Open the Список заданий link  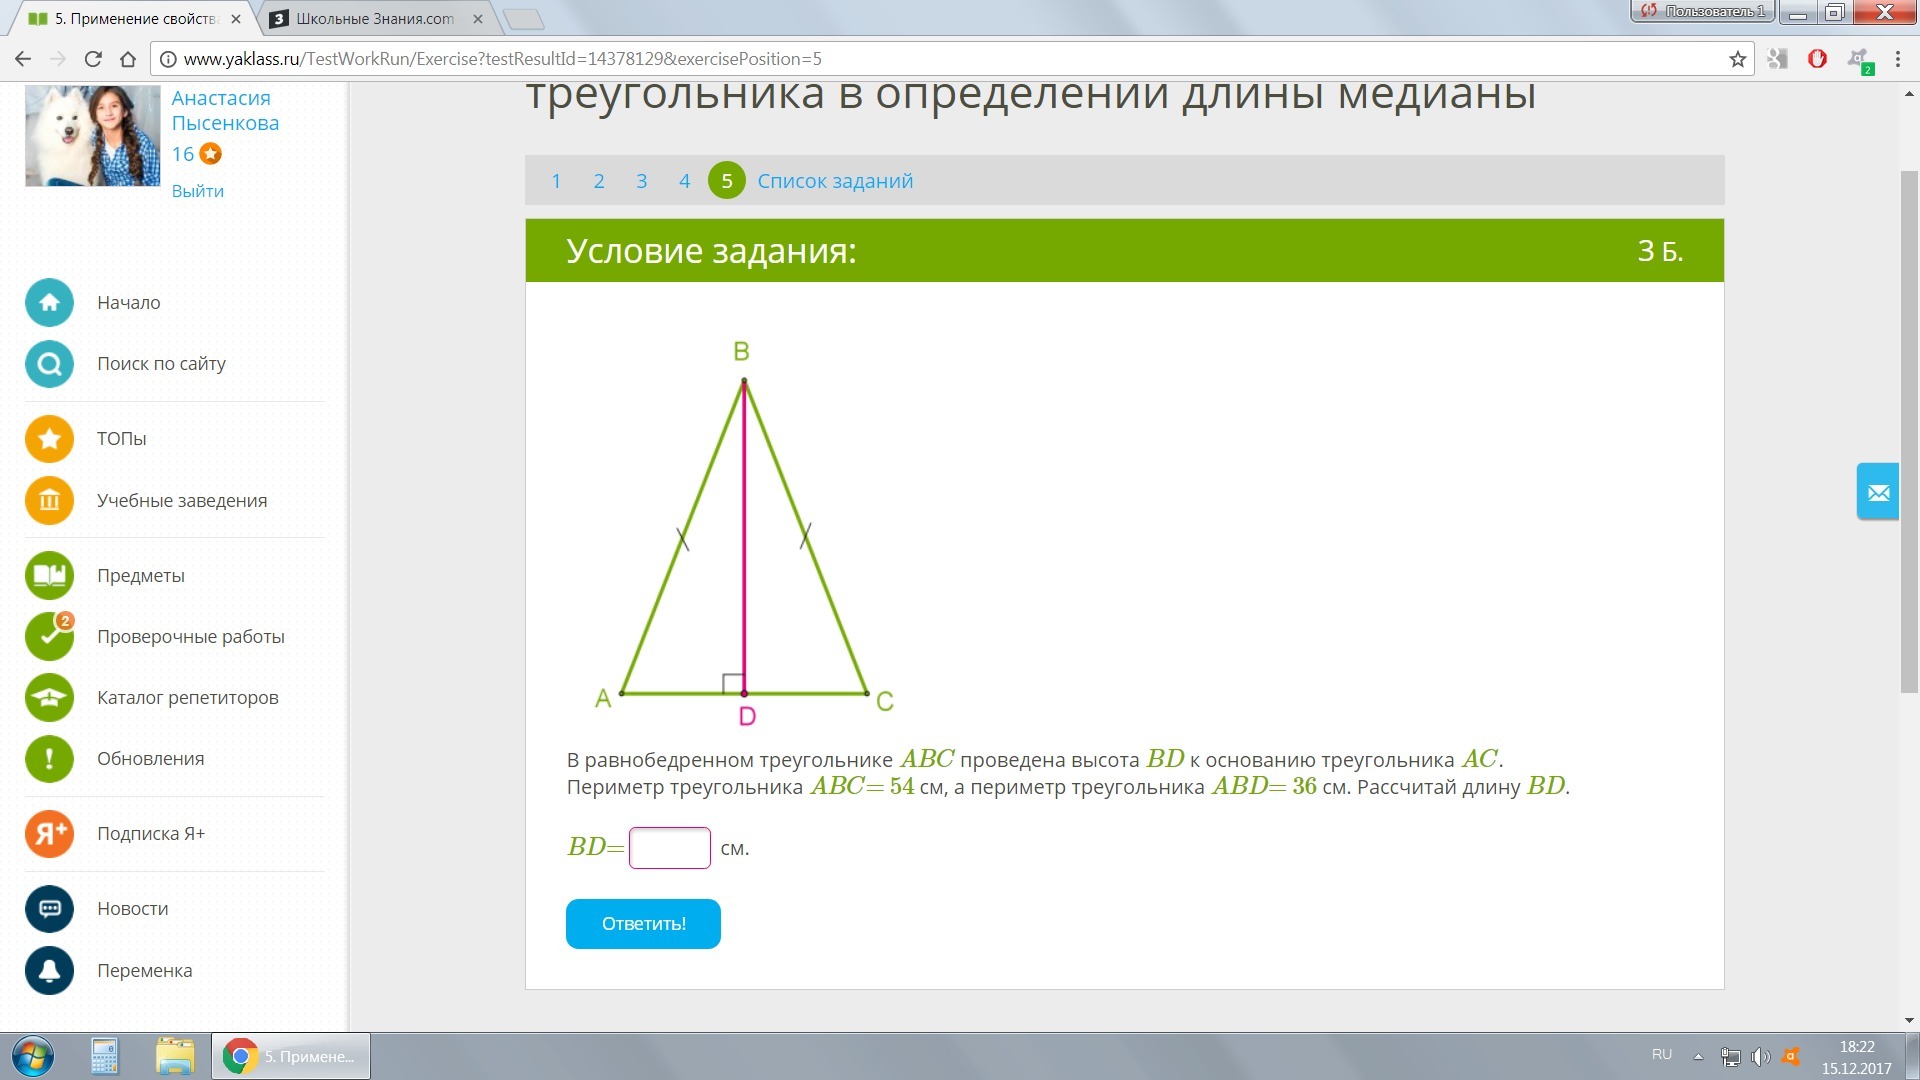(x=835, y=181)
